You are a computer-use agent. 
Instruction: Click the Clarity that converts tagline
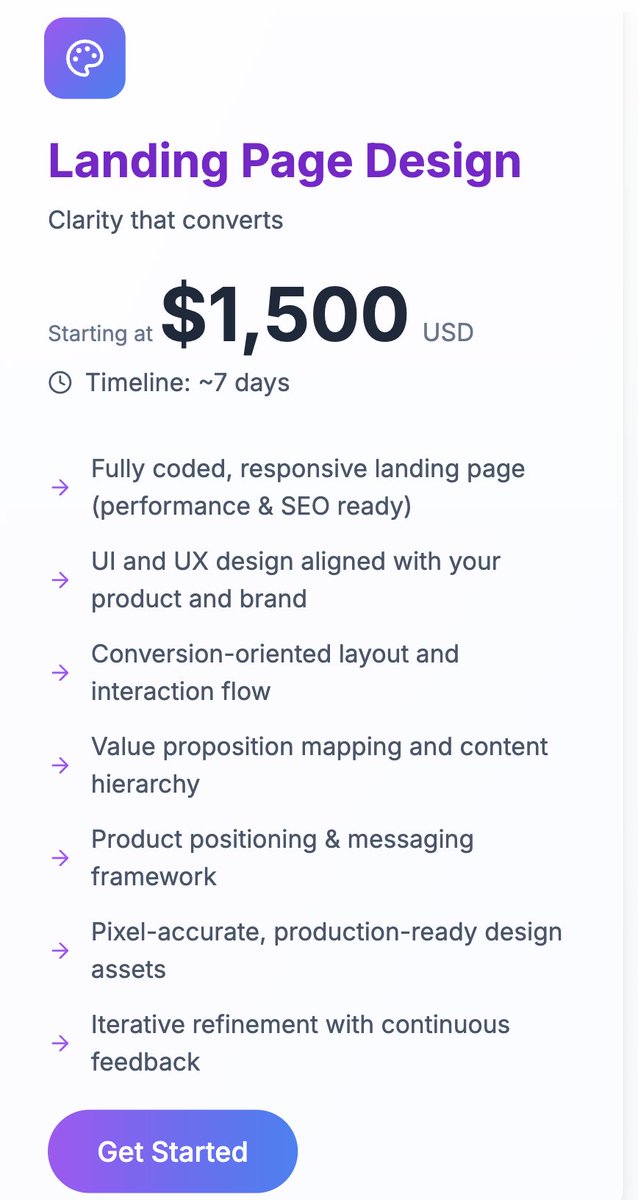166,220
